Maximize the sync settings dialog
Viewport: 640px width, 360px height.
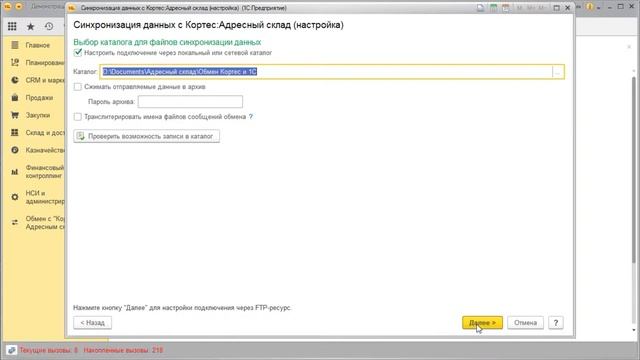pyautogui.click(x=556, y=8)
